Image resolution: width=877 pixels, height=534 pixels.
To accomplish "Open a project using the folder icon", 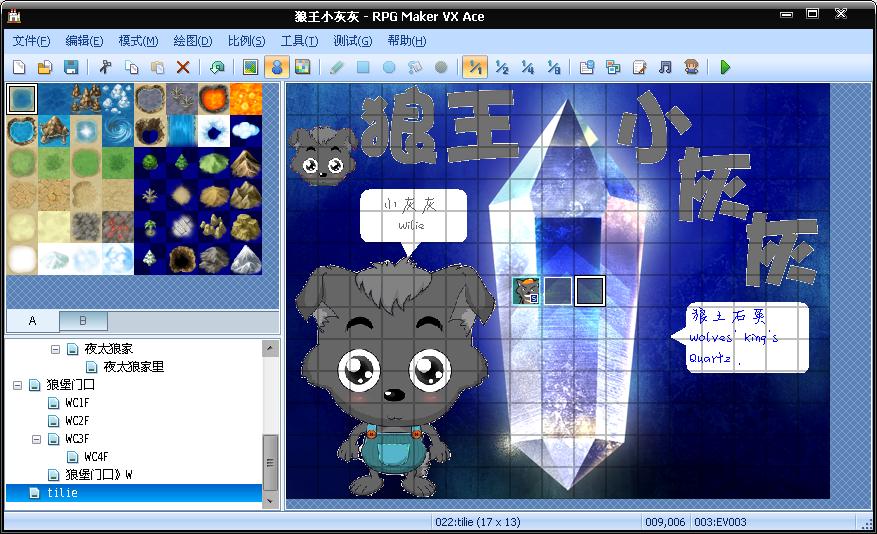I will [45, 67].
